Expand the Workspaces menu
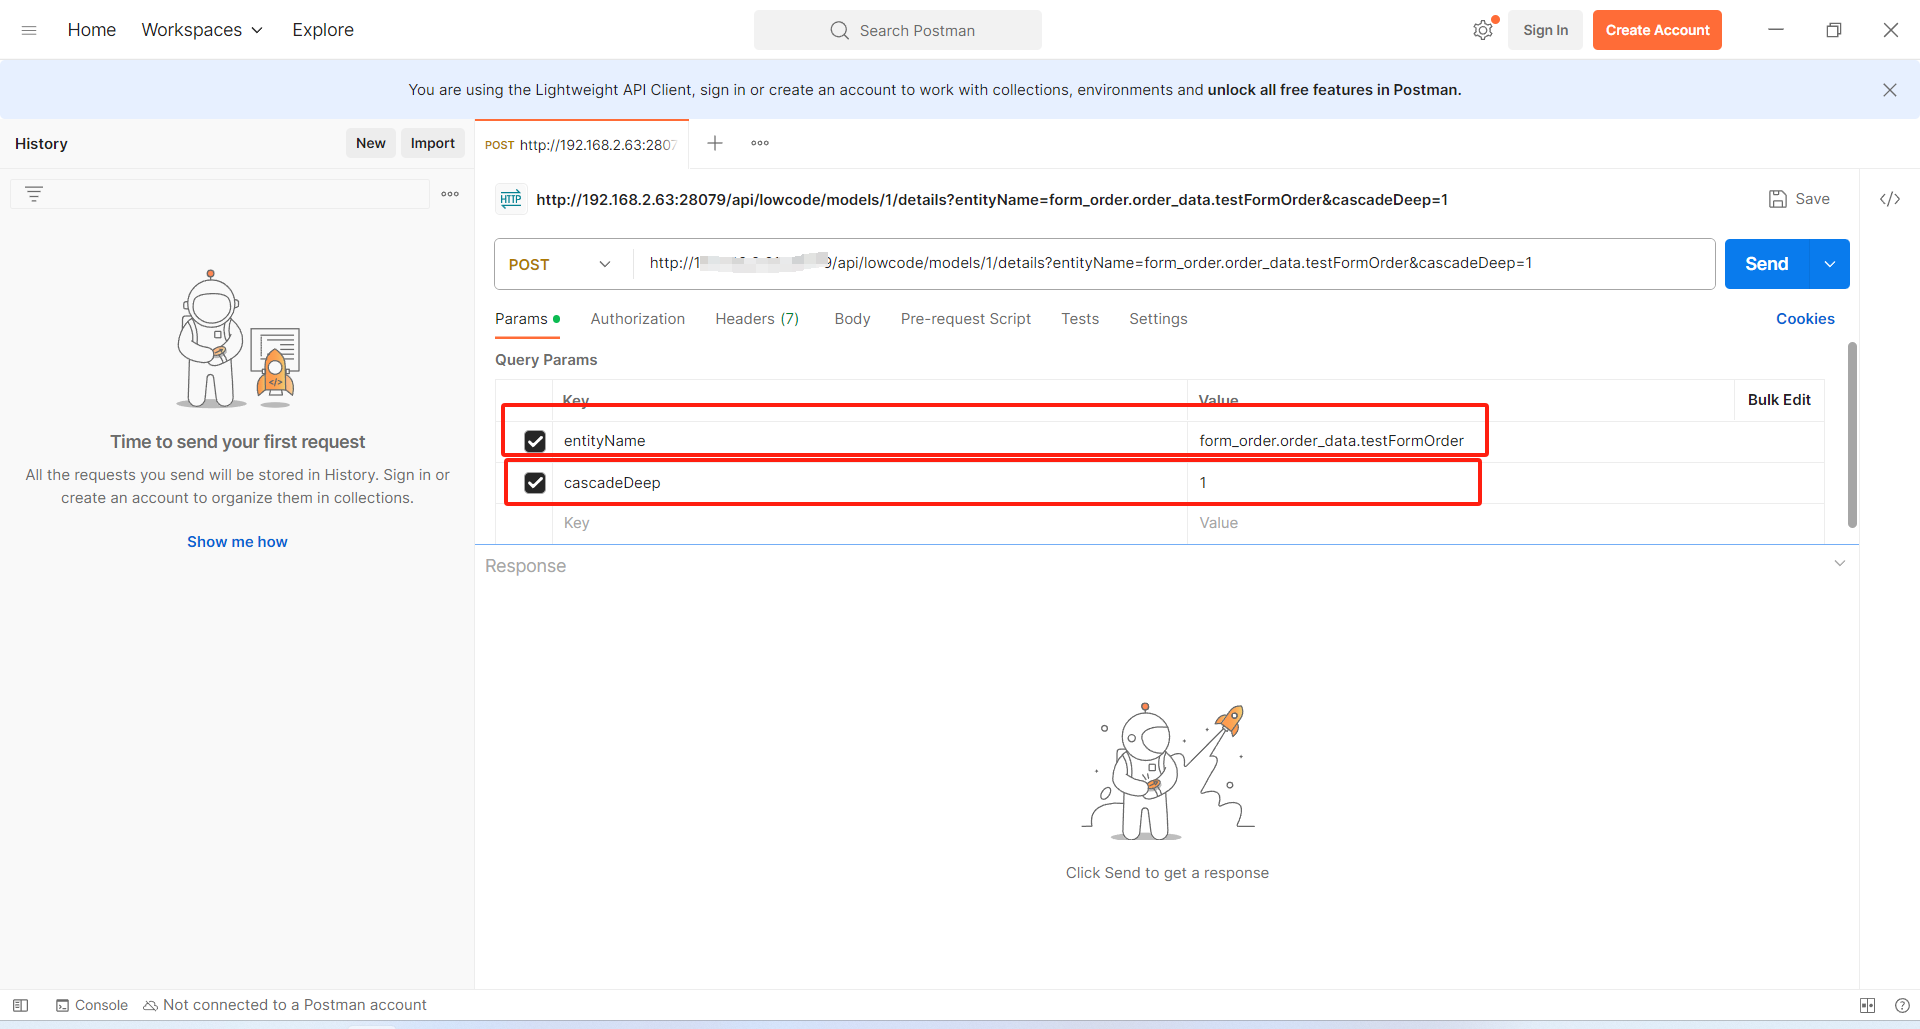The image size is (1920, 1029). (x=202, y=30)
